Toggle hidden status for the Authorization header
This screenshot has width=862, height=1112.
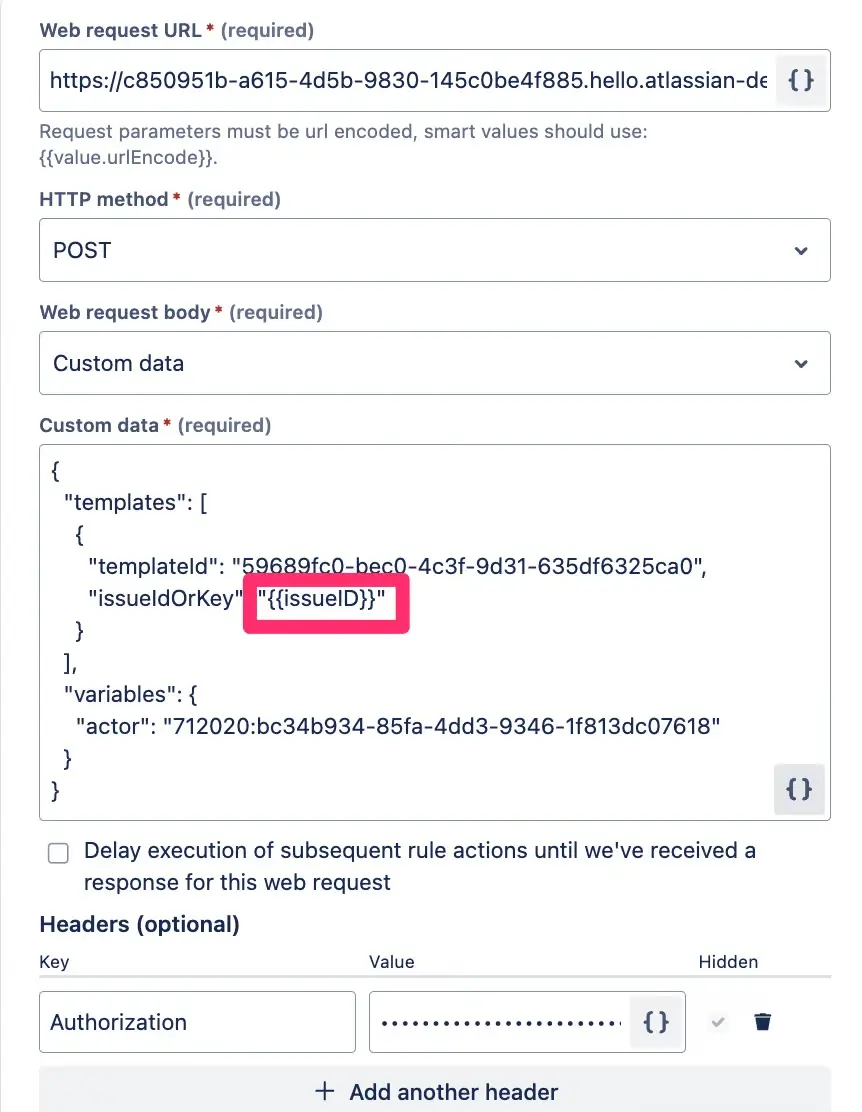718,1021
